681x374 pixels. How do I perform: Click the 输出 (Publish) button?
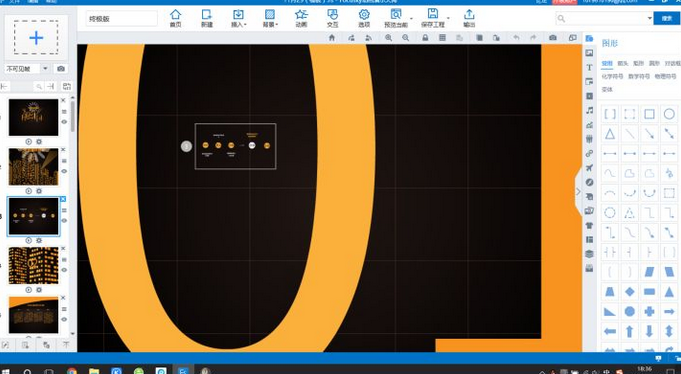[x=469, y=18]
